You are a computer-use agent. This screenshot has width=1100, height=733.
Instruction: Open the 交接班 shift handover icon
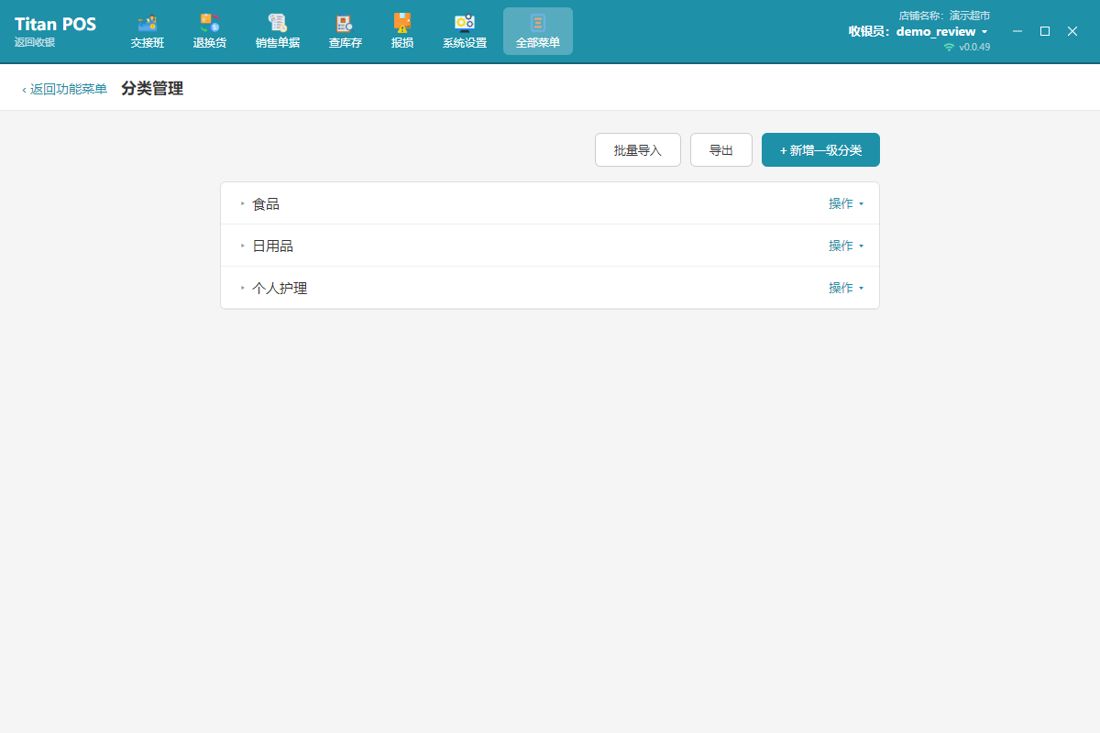click(147, 32)
